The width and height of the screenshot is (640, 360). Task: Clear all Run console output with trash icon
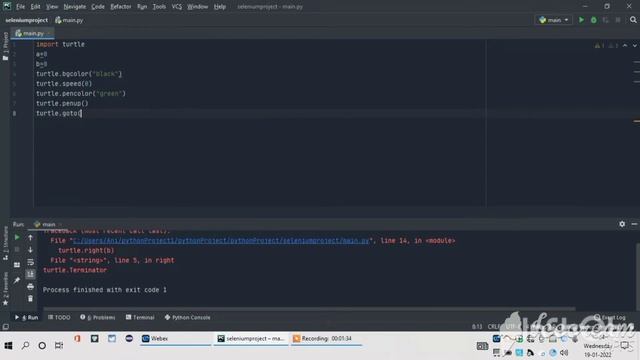pyautogui.click(x=30, y=299)
